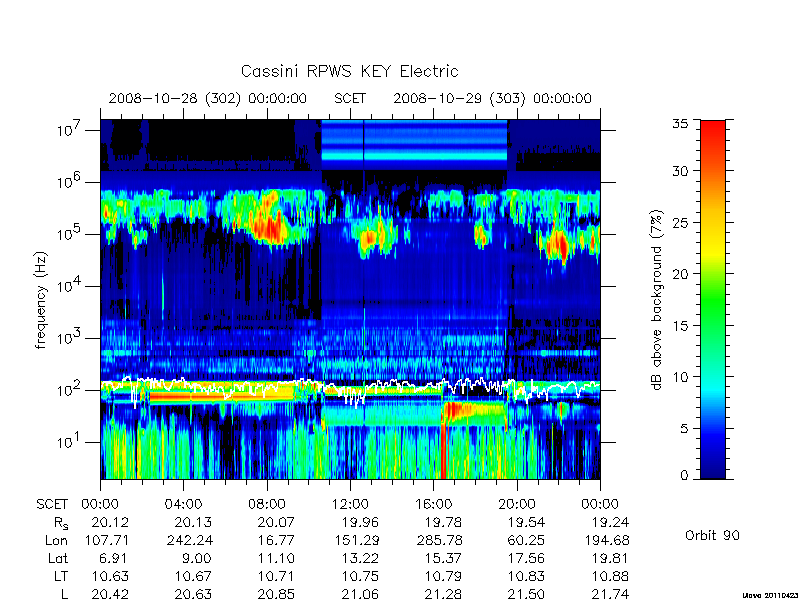This screenshot has height=600, width=800.
Task: Click the Lon value "151.29"
Action: tap(356, 540)
